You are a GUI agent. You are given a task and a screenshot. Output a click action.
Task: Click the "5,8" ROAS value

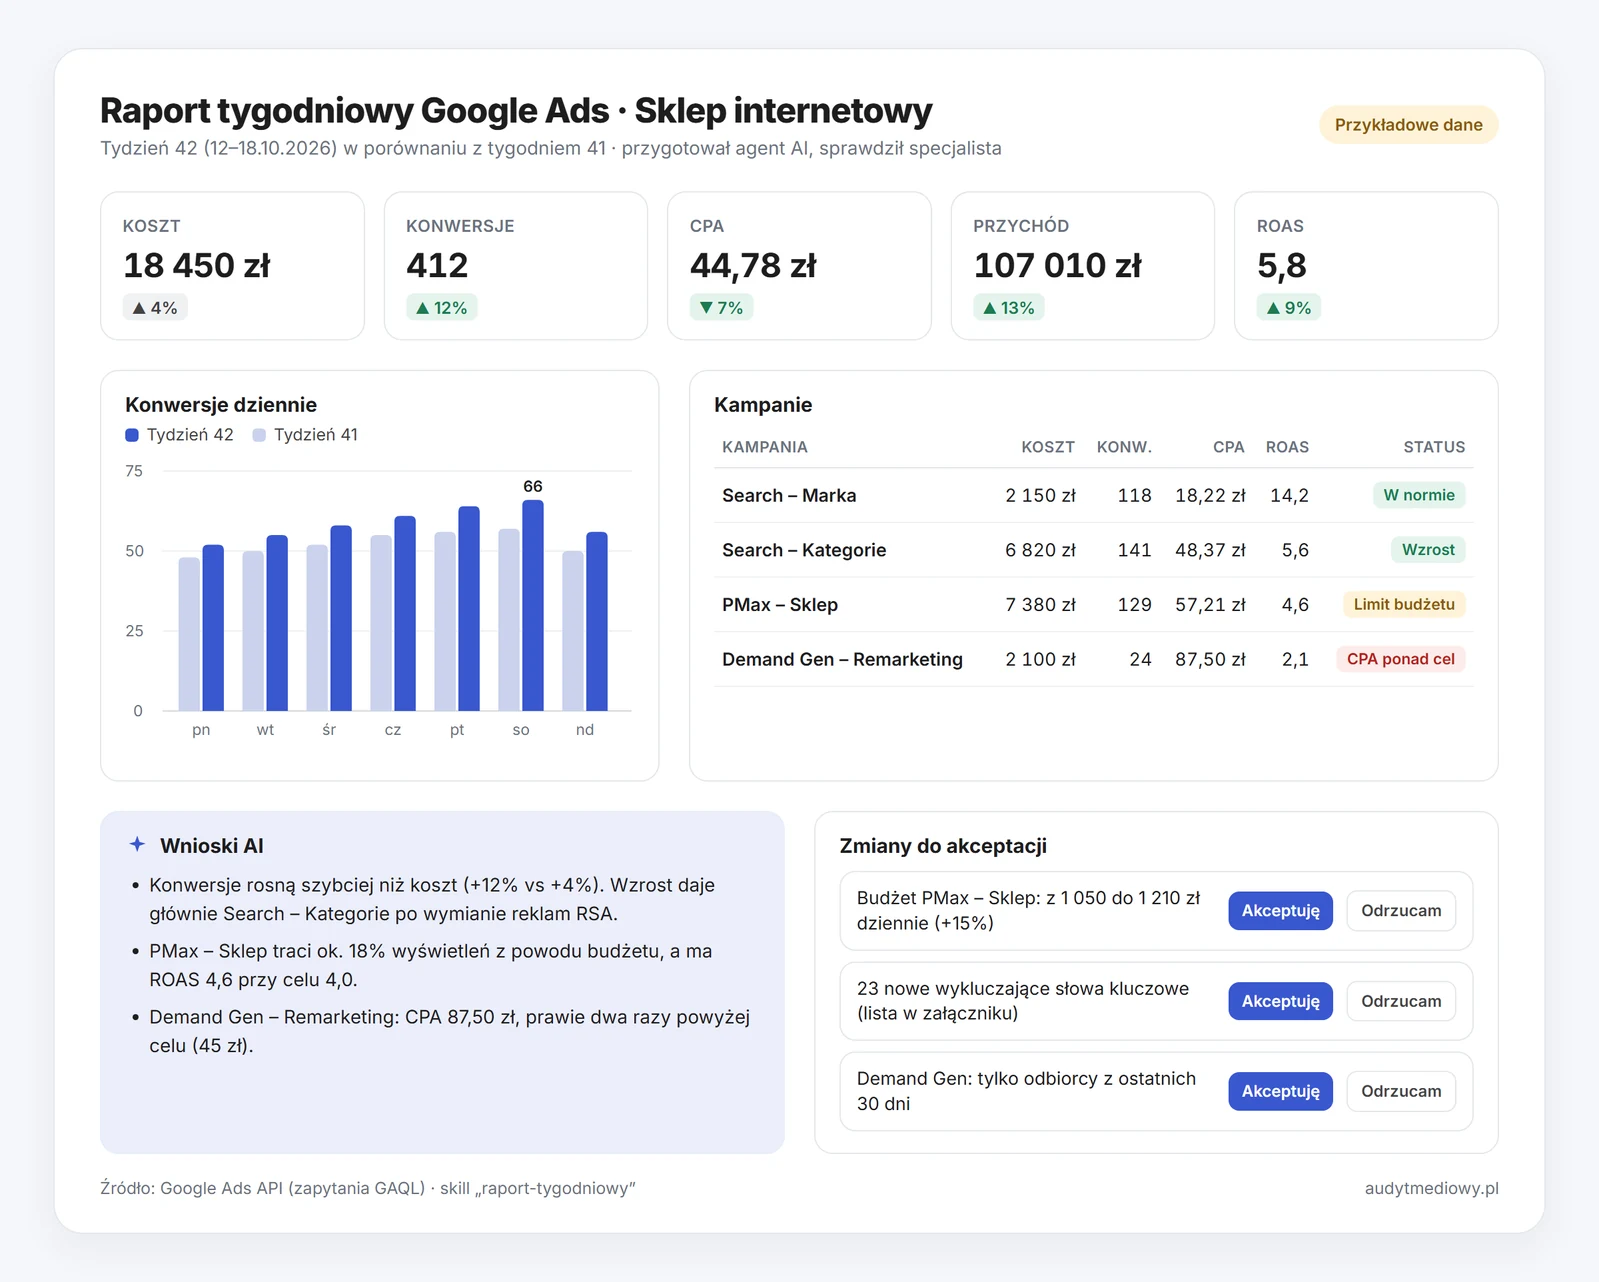[x=1282, y=265]
